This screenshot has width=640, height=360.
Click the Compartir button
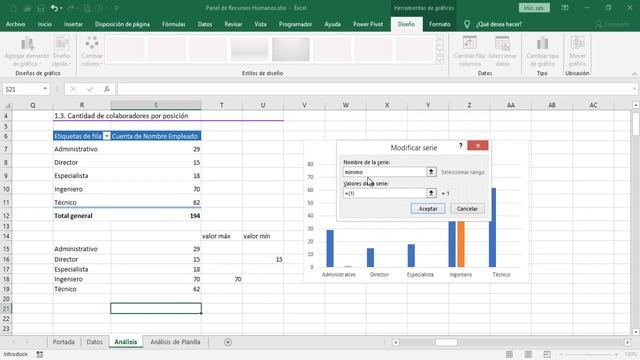[613, 24]
